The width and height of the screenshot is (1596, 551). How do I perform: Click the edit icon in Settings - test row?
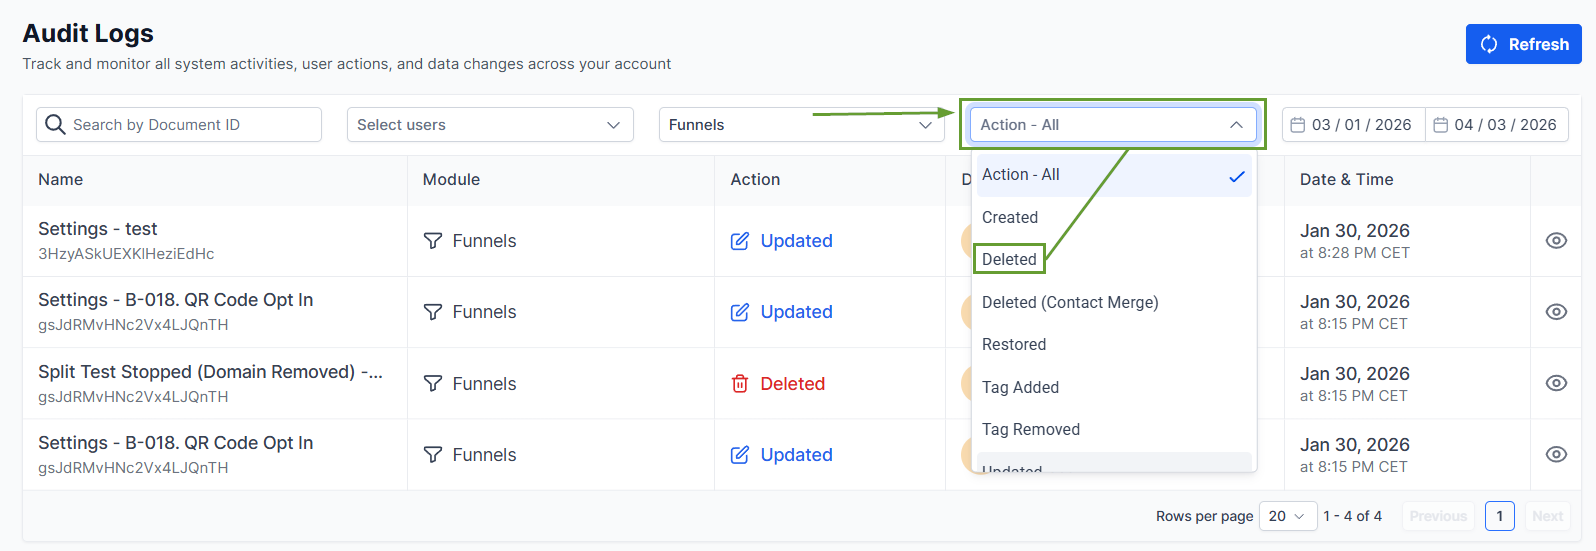click(x=740, y=241)
